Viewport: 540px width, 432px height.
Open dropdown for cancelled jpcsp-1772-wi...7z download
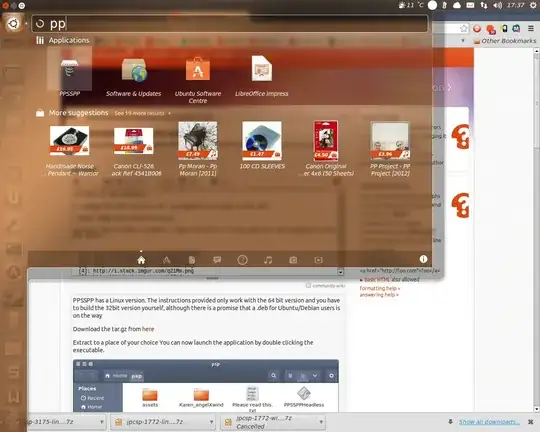(321, 422)
